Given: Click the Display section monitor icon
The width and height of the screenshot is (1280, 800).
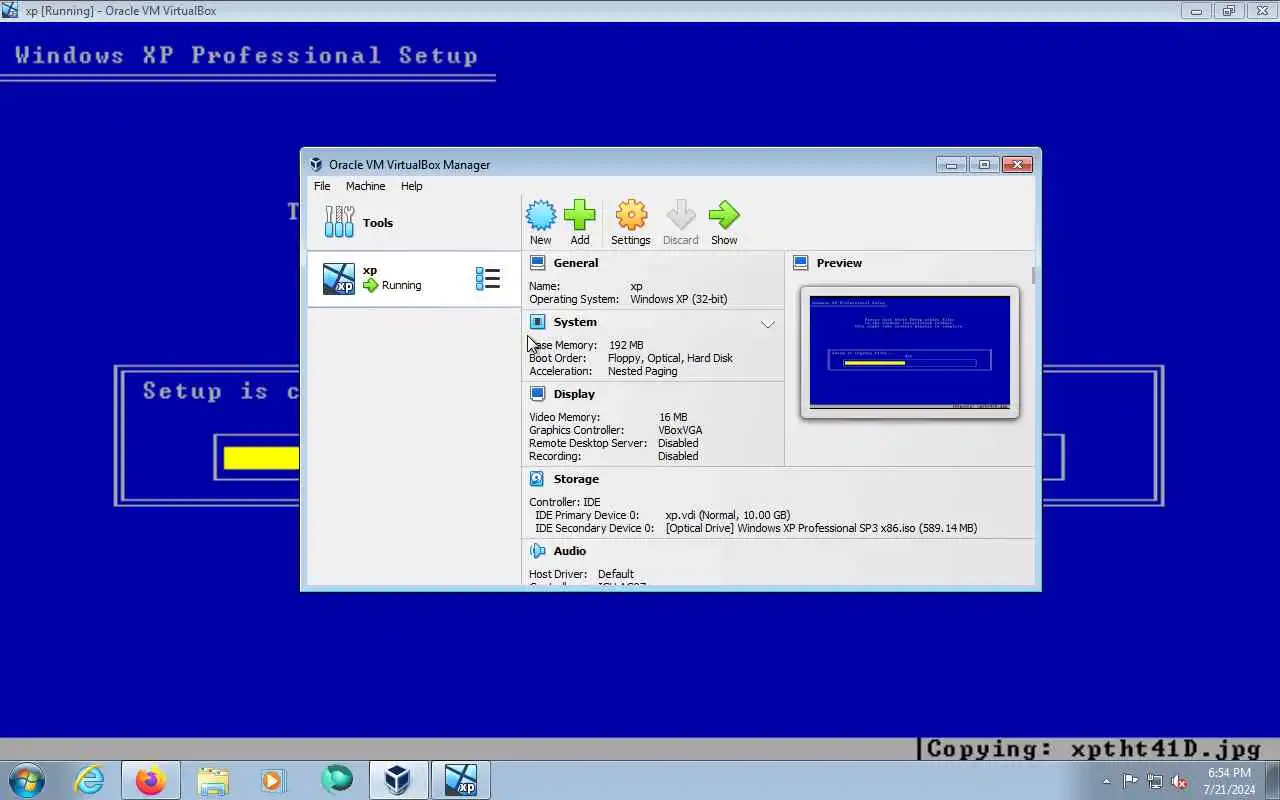Looking at the screenshot, I should point(537,394).
